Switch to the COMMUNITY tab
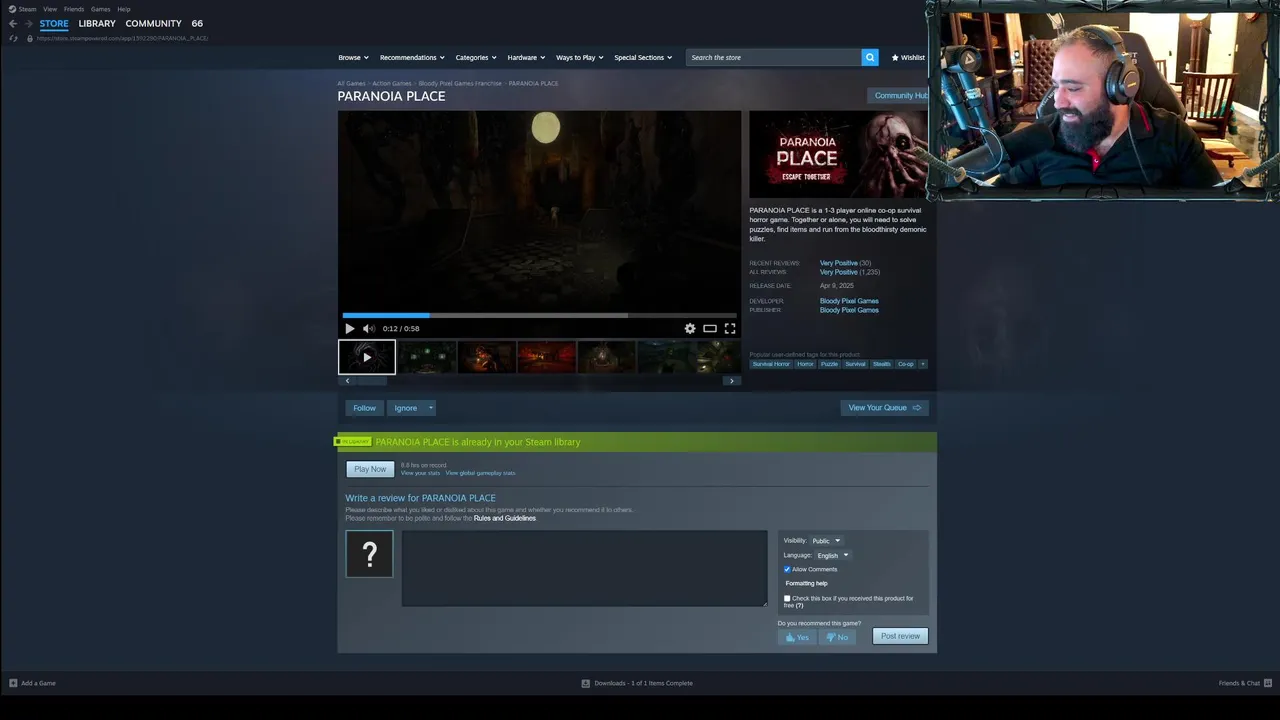Viewport: 1280px width, 720px height. click(x=153, y=23)
